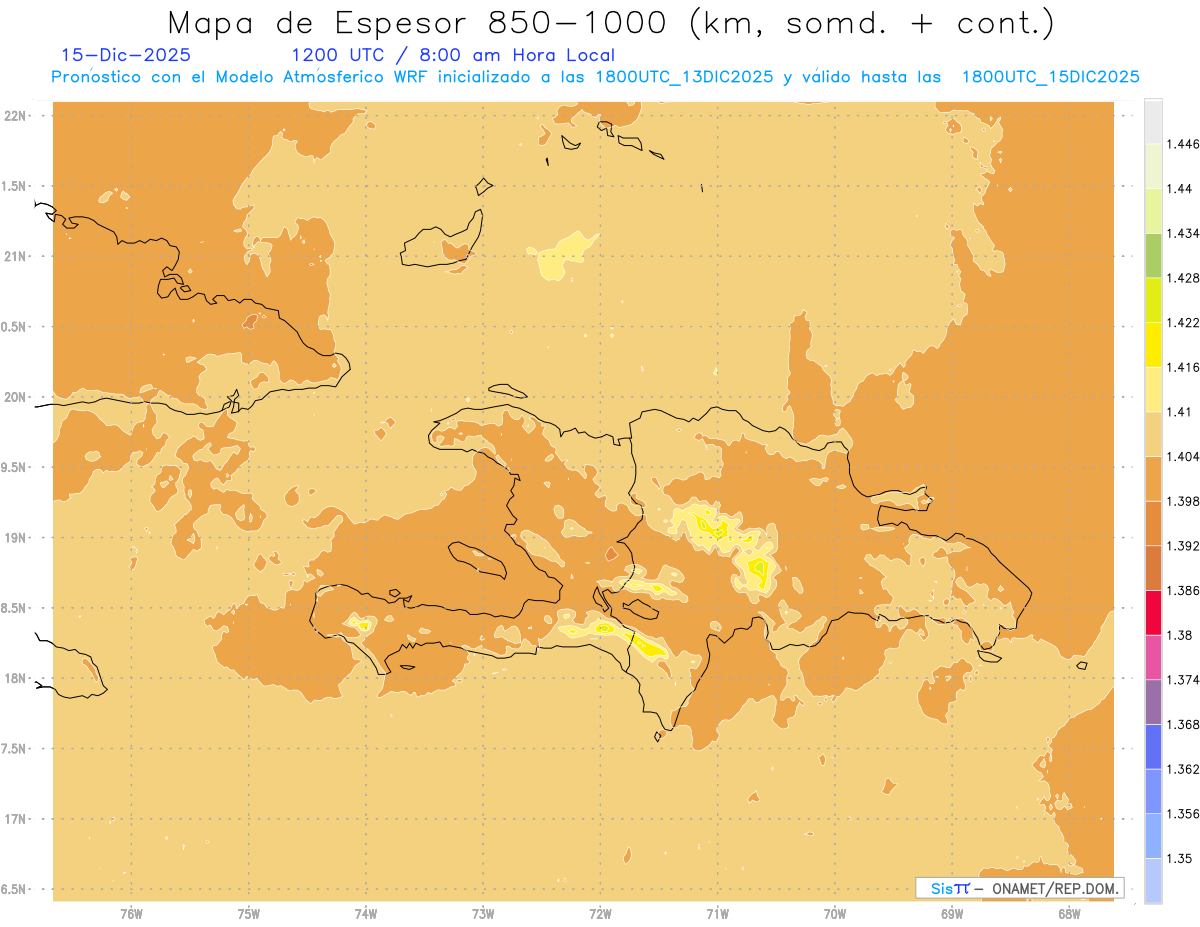
Task: Click the 'SisTT - ONAMET/REP.DOM.' label box
Action: (x=1019, y=888)
